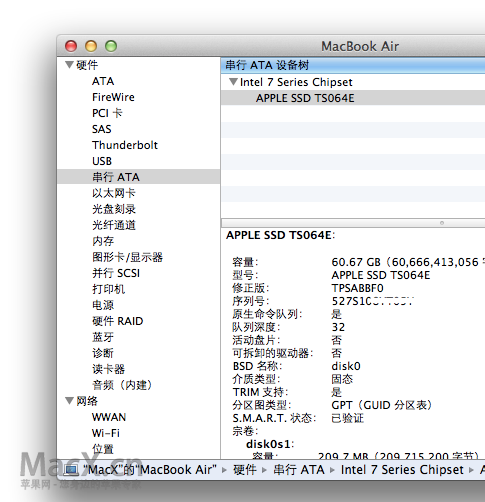The width and height of the screenshot is (485, 502).
Task: Click Intel 7 Series Chipset in path bar
Action: click(x=402, y=470)
